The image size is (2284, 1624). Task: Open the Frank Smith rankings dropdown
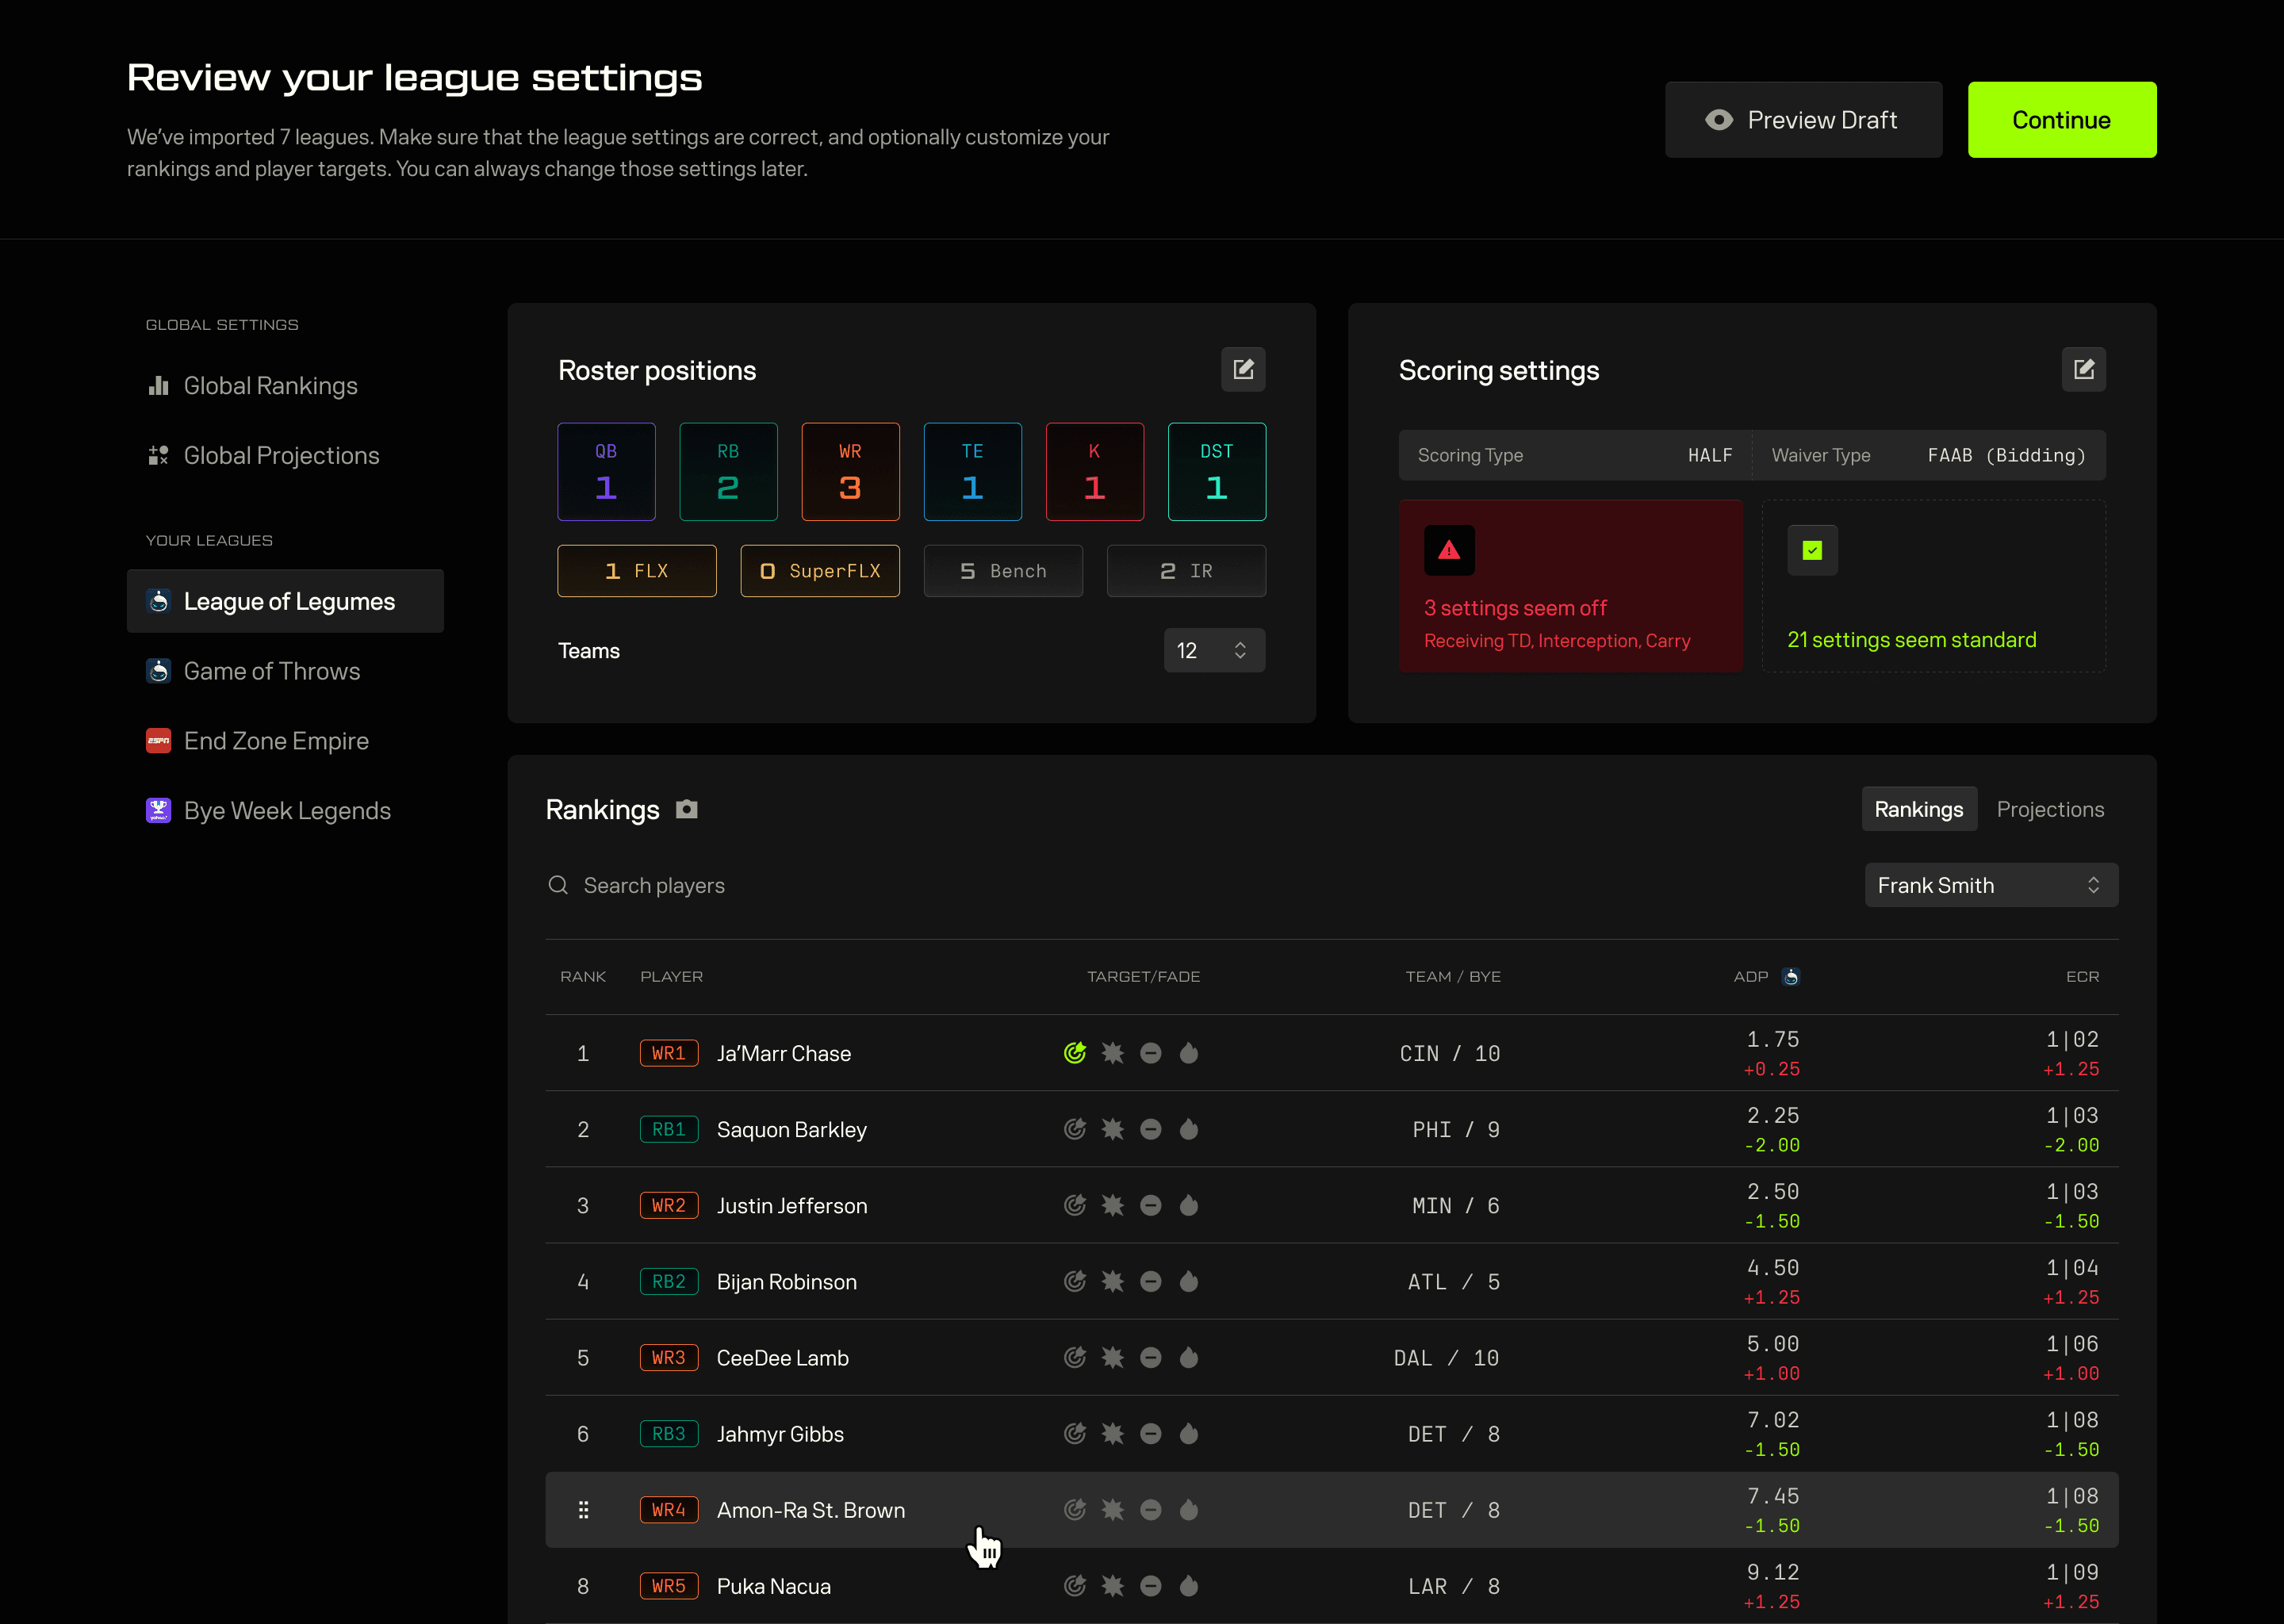point(1990,885)
